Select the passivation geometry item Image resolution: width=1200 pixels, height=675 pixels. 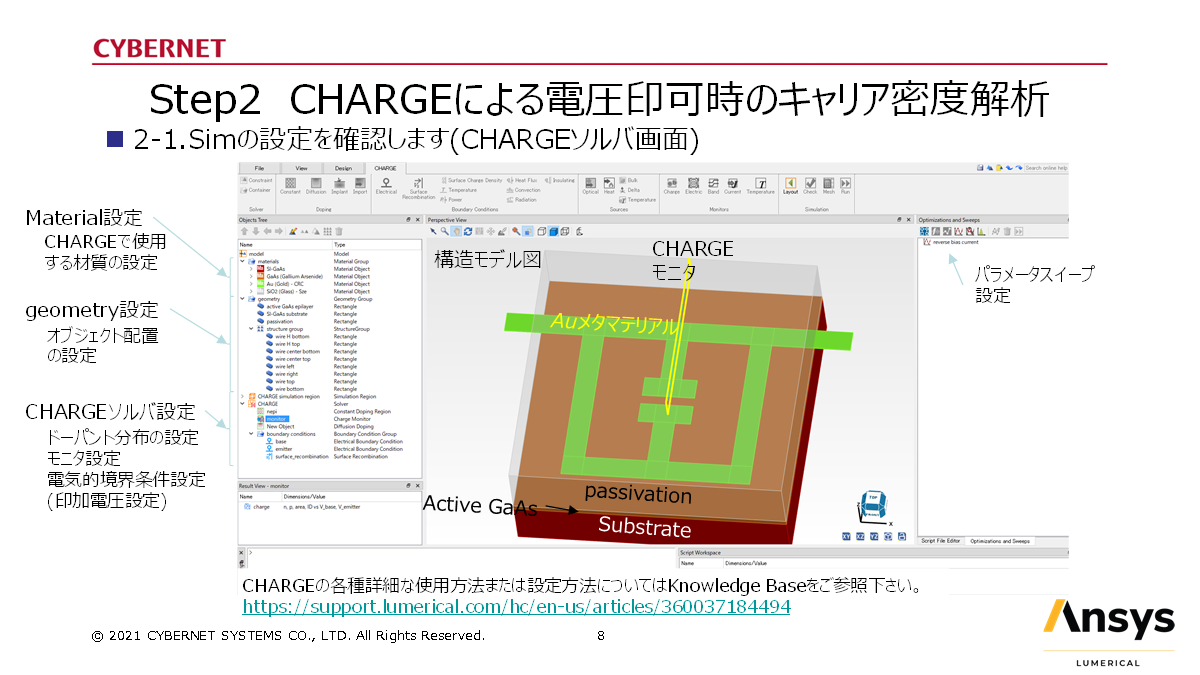[279, 321]
